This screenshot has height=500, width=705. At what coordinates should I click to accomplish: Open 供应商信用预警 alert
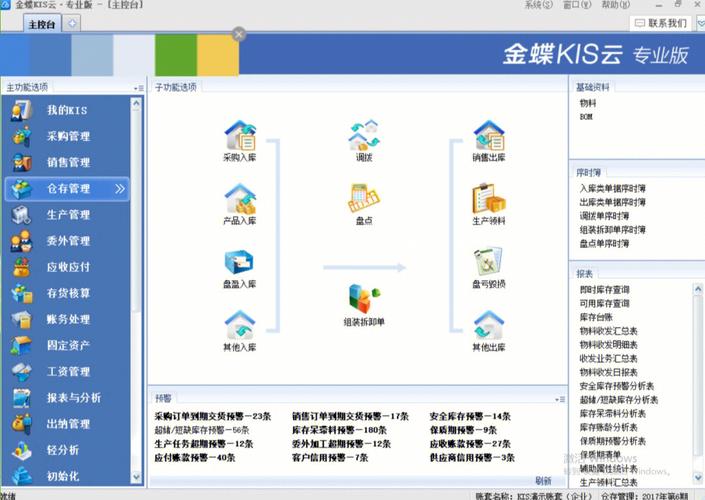[x=472, y=458]
